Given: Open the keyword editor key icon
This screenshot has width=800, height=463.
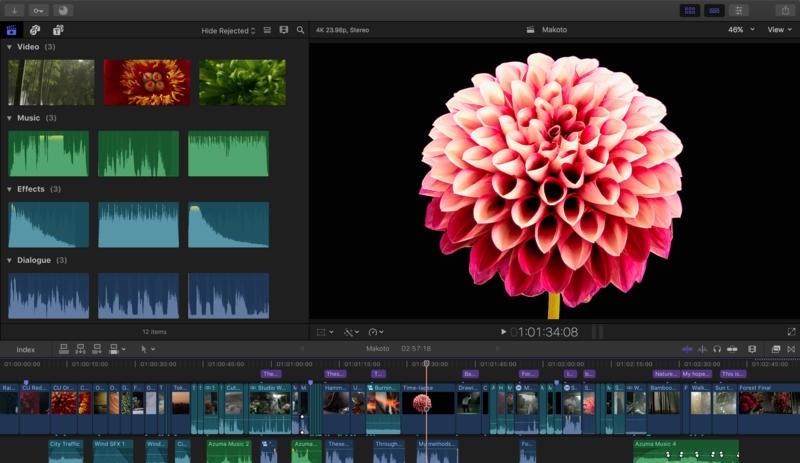Looking at the screenshot, I should point(39,10).
